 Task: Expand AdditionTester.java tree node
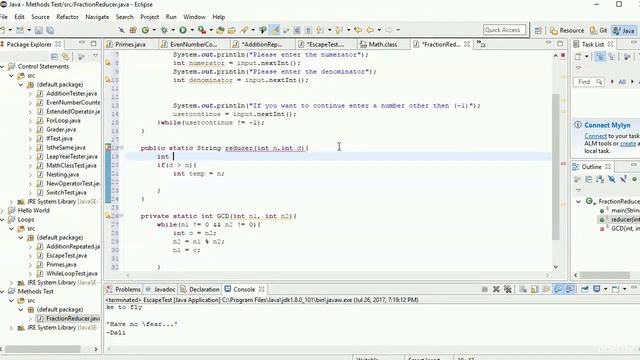point(31,93)
